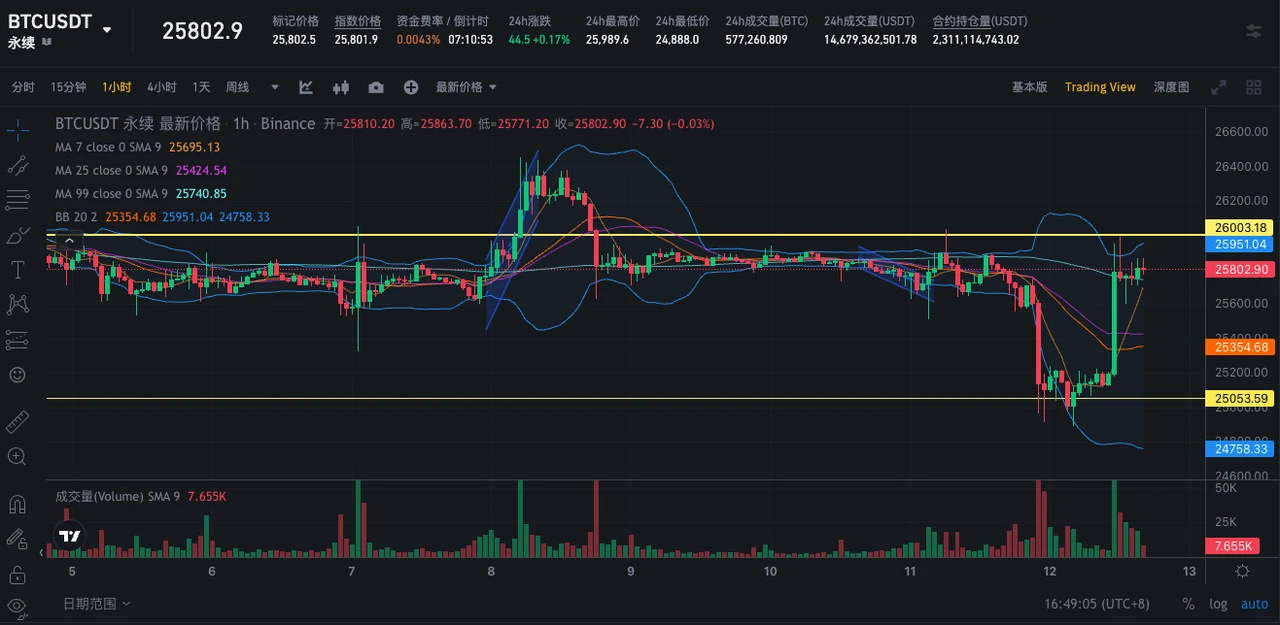
Task: Open the 日期范围 date range dropdown
Action: (96, 604)
